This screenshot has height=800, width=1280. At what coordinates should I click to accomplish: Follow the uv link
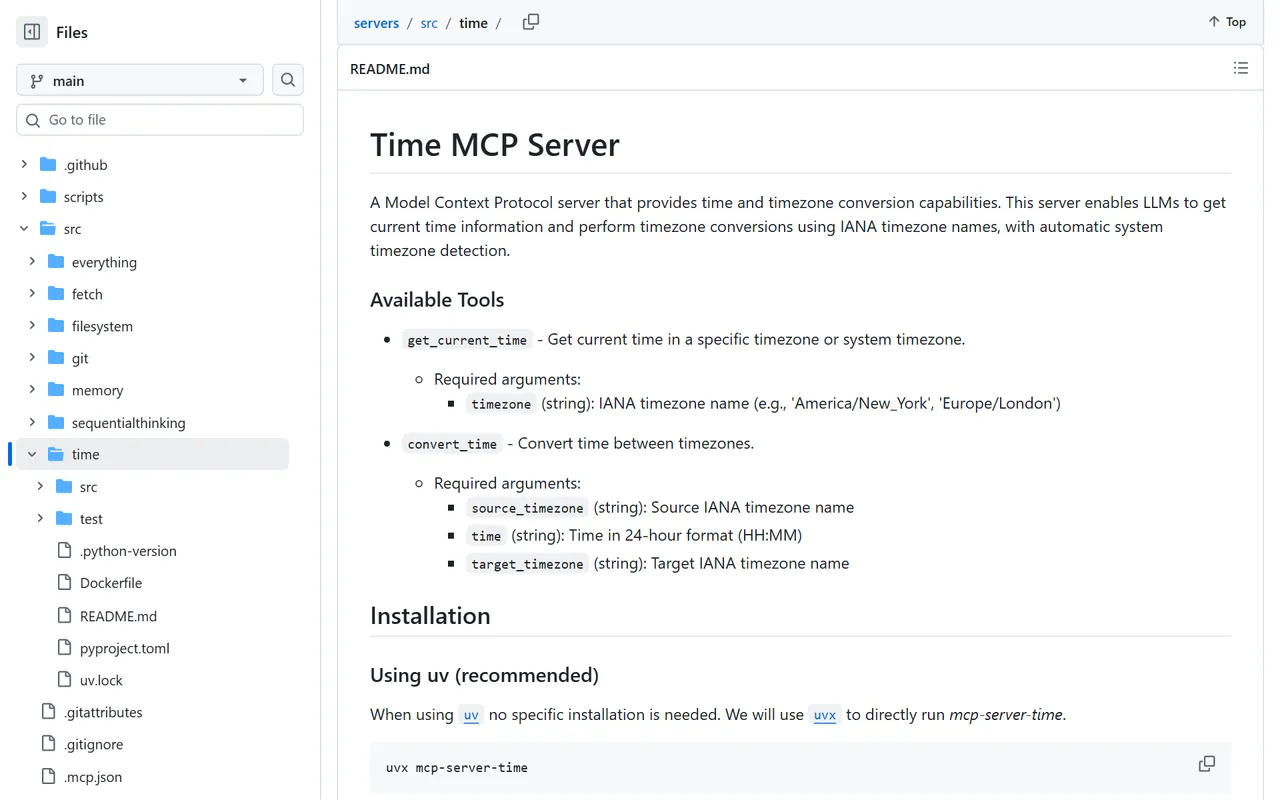coord(471,715)
